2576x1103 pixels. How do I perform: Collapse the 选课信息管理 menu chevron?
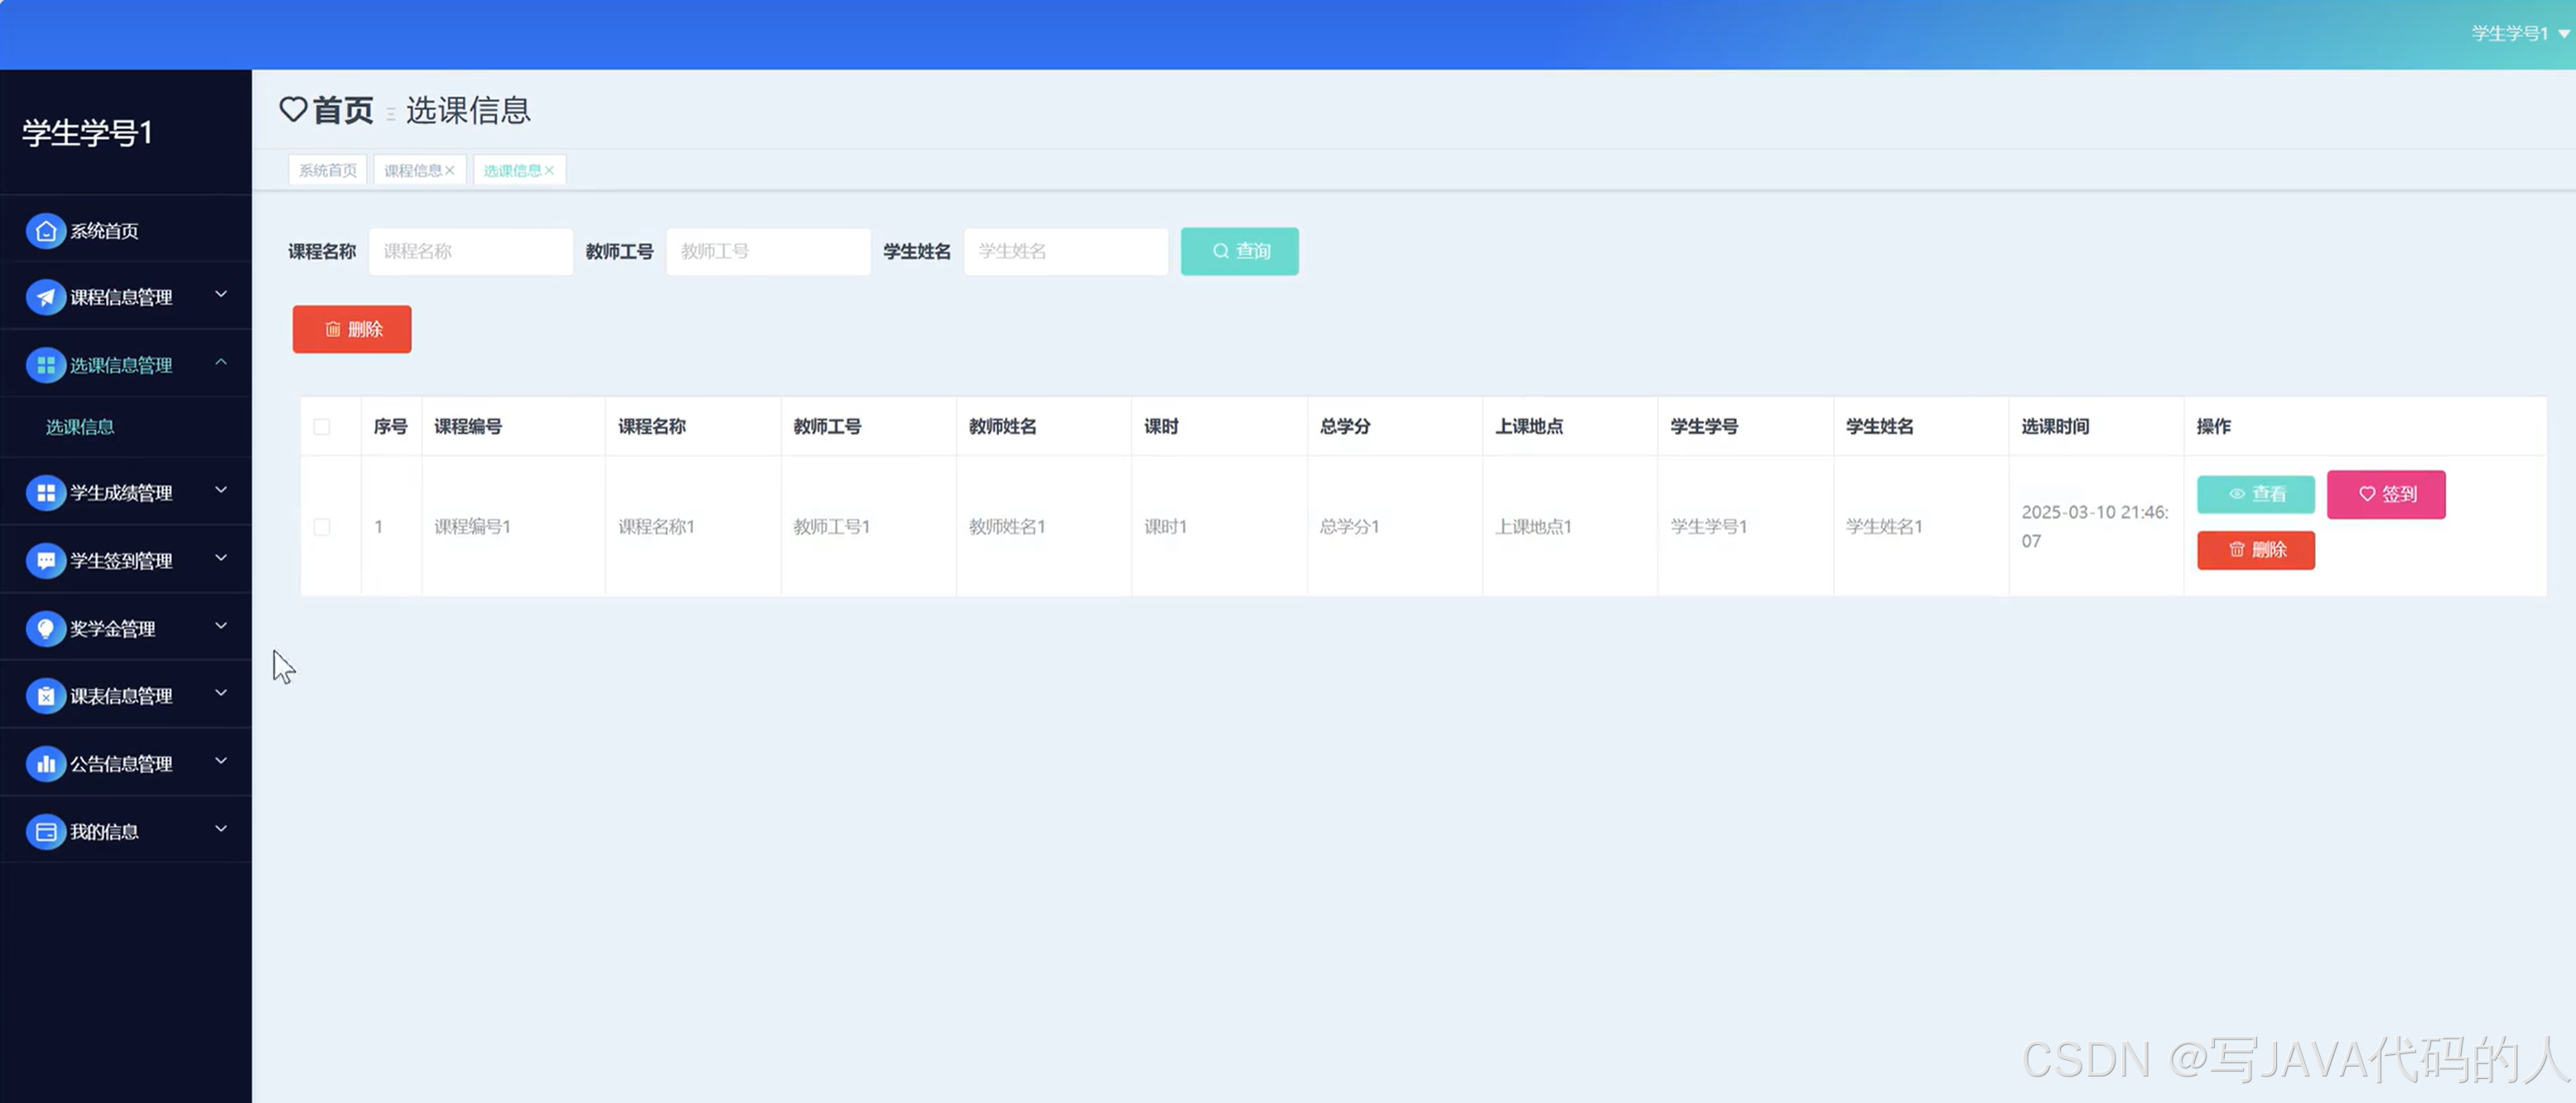[x=221, y=362]
